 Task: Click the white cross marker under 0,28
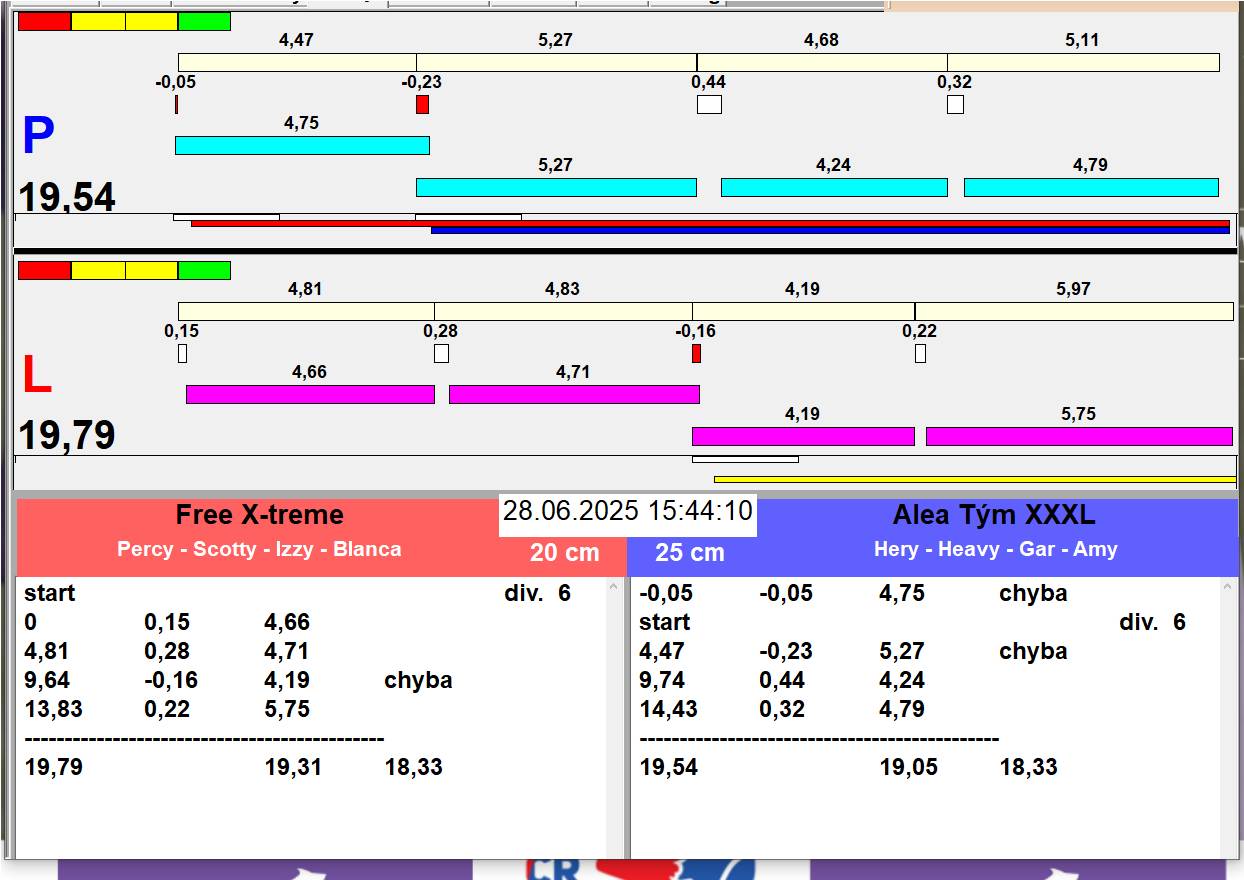(441, 353)
